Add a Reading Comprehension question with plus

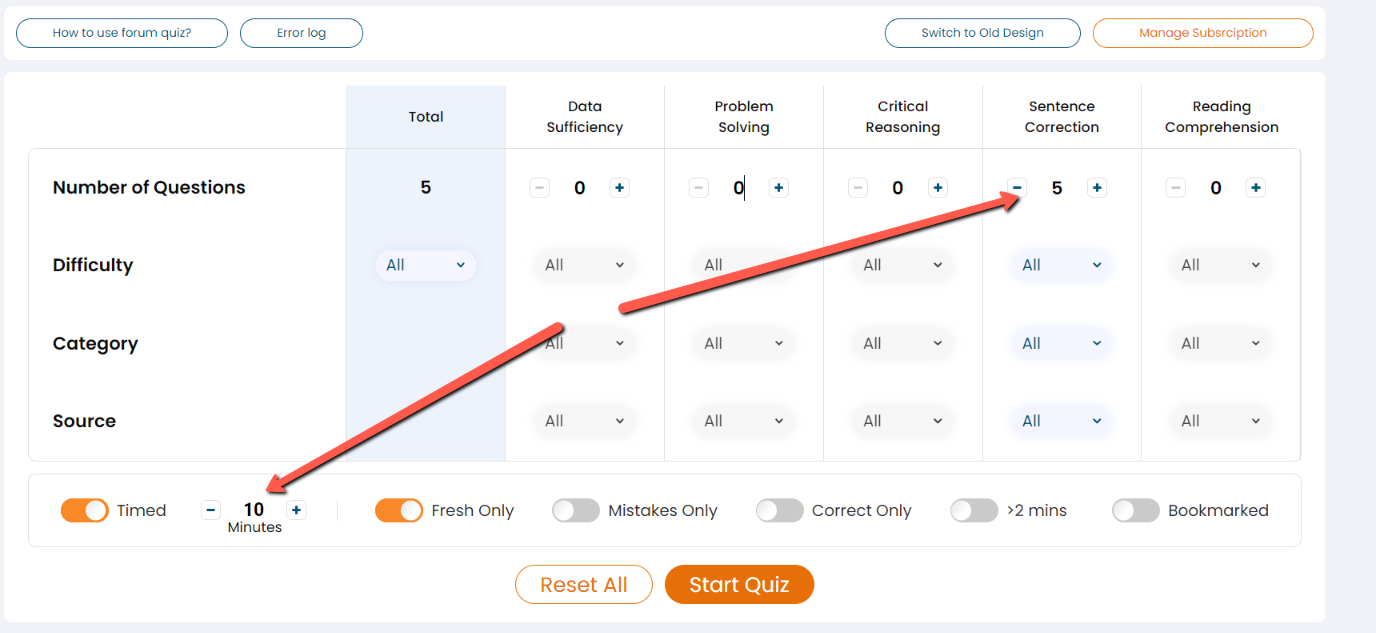(x=1256, y=188)
